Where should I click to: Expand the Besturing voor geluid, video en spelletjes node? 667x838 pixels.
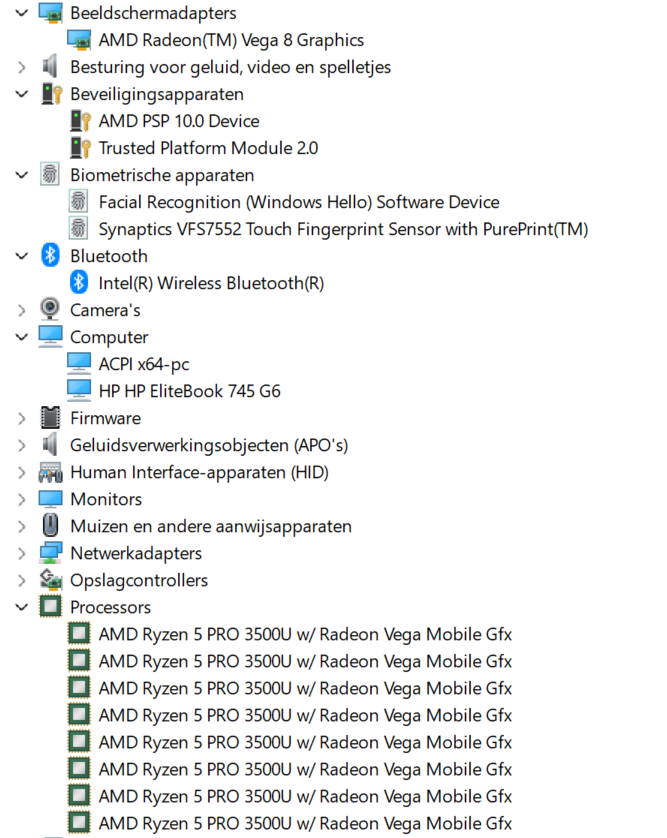22,67
